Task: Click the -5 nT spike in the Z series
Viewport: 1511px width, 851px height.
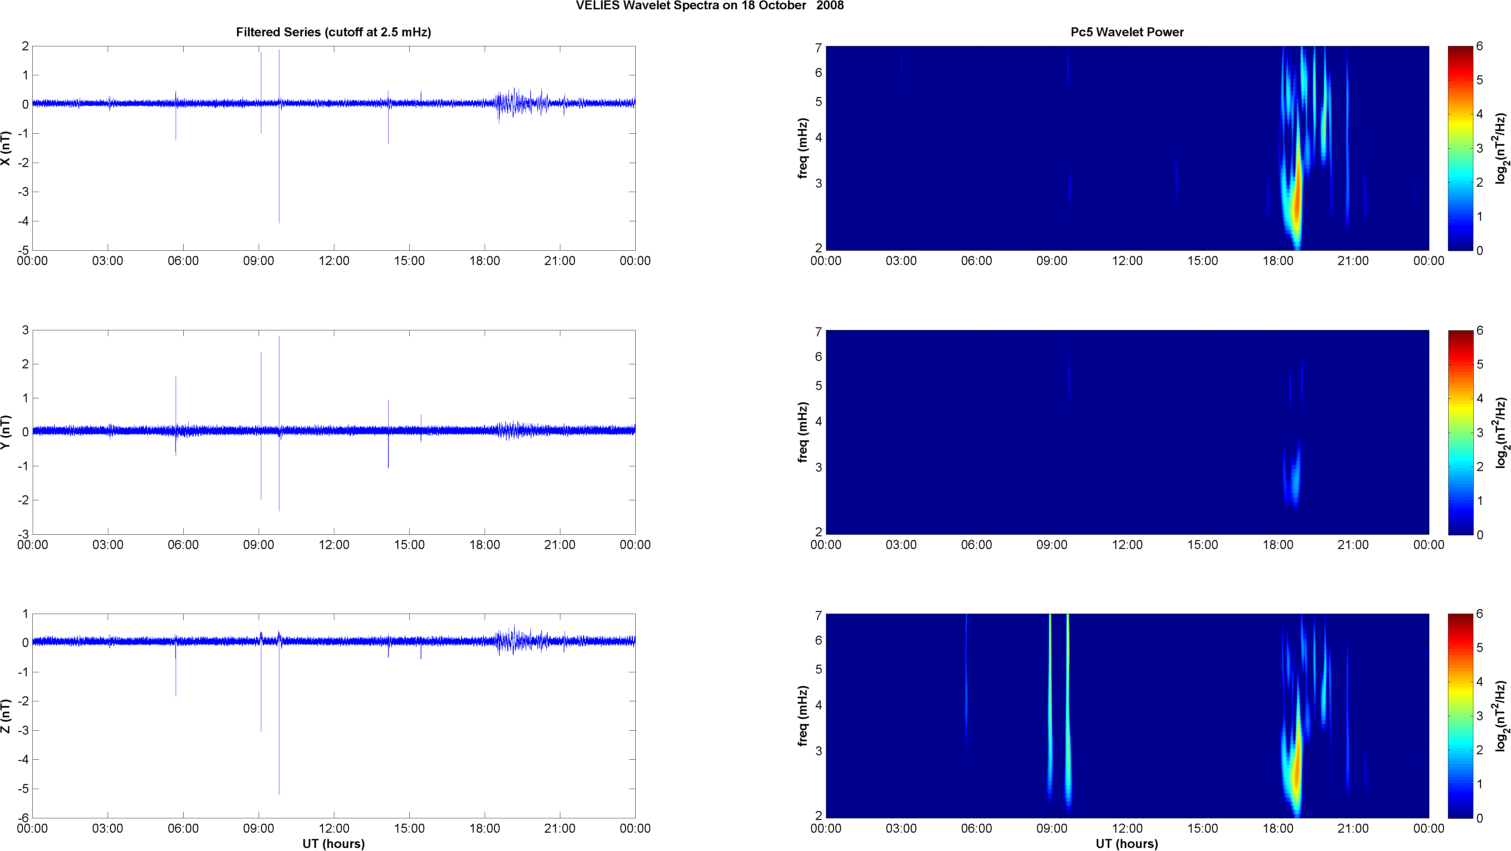Action: [x=279, y=720]
